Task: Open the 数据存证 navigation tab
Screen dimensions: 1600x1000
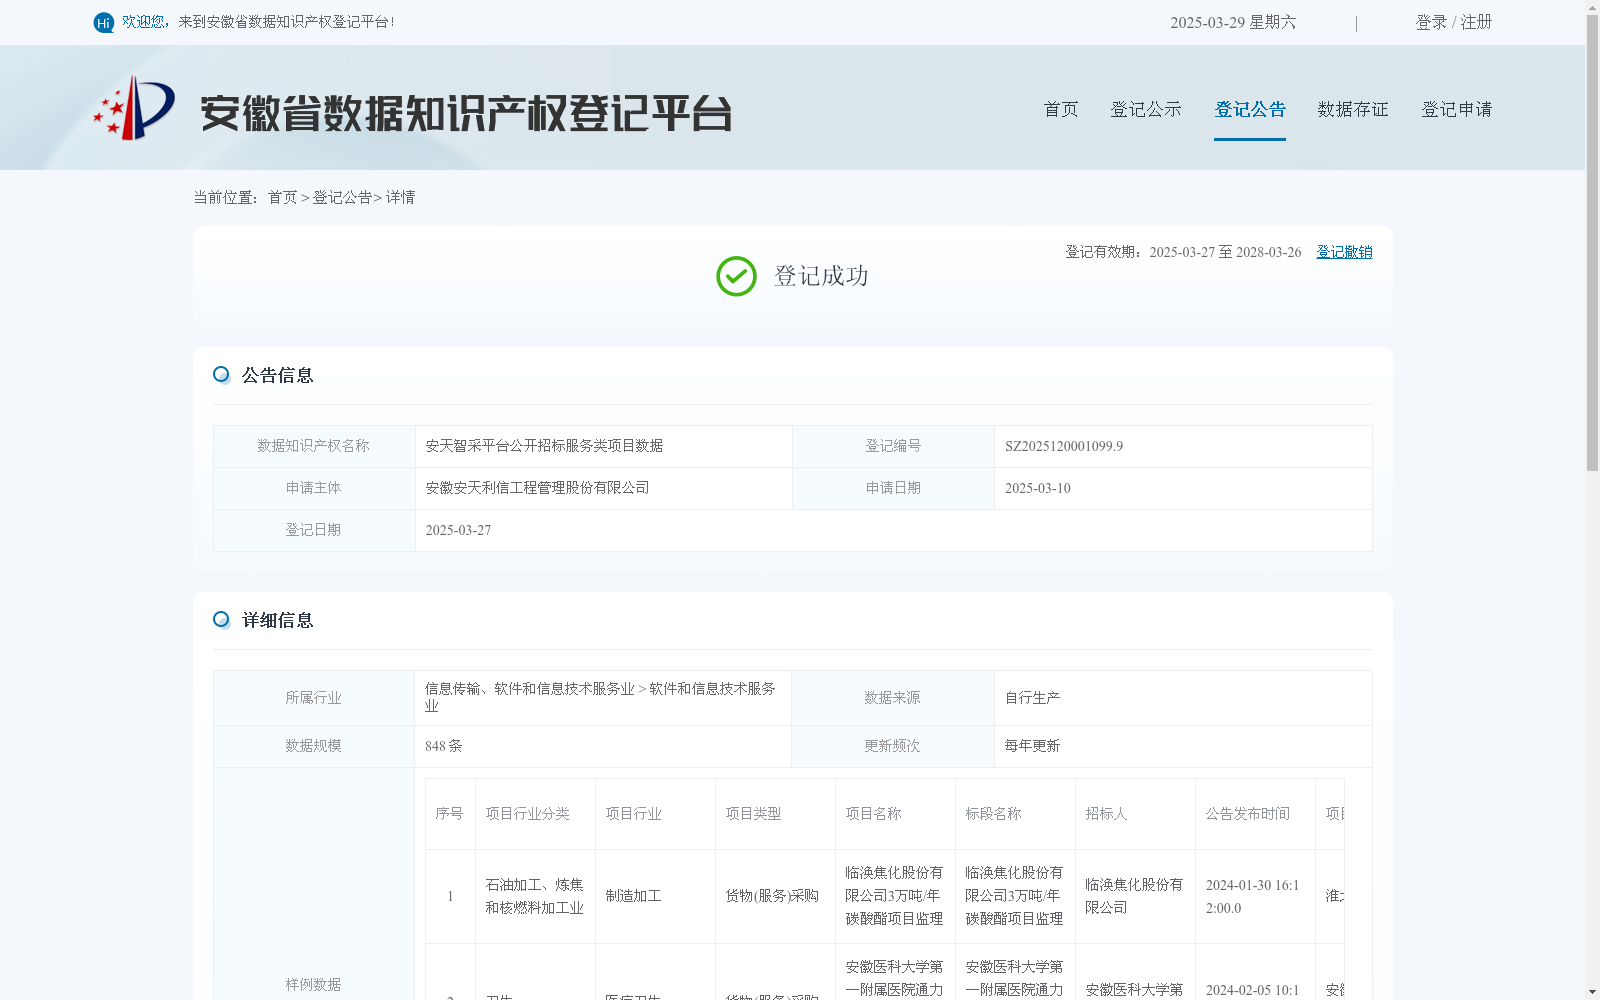Action: pos(1353,109)
